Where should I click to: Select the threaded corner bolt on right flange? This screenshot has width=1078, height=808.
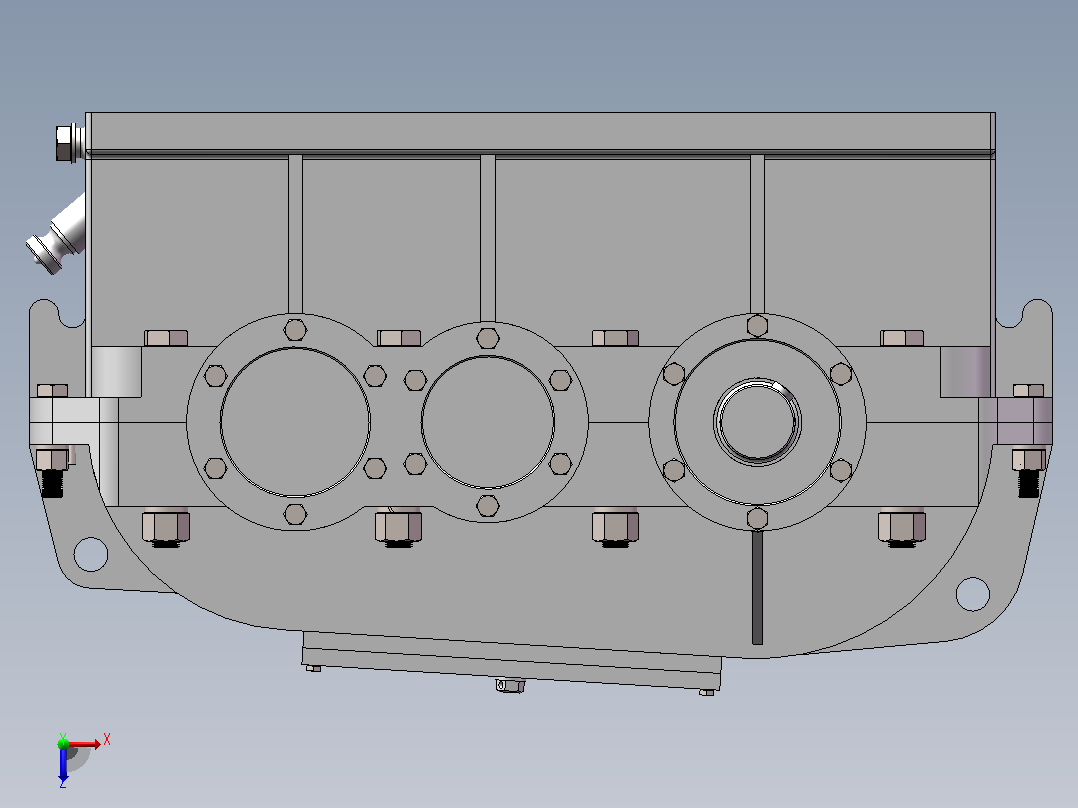point(1028,471)
